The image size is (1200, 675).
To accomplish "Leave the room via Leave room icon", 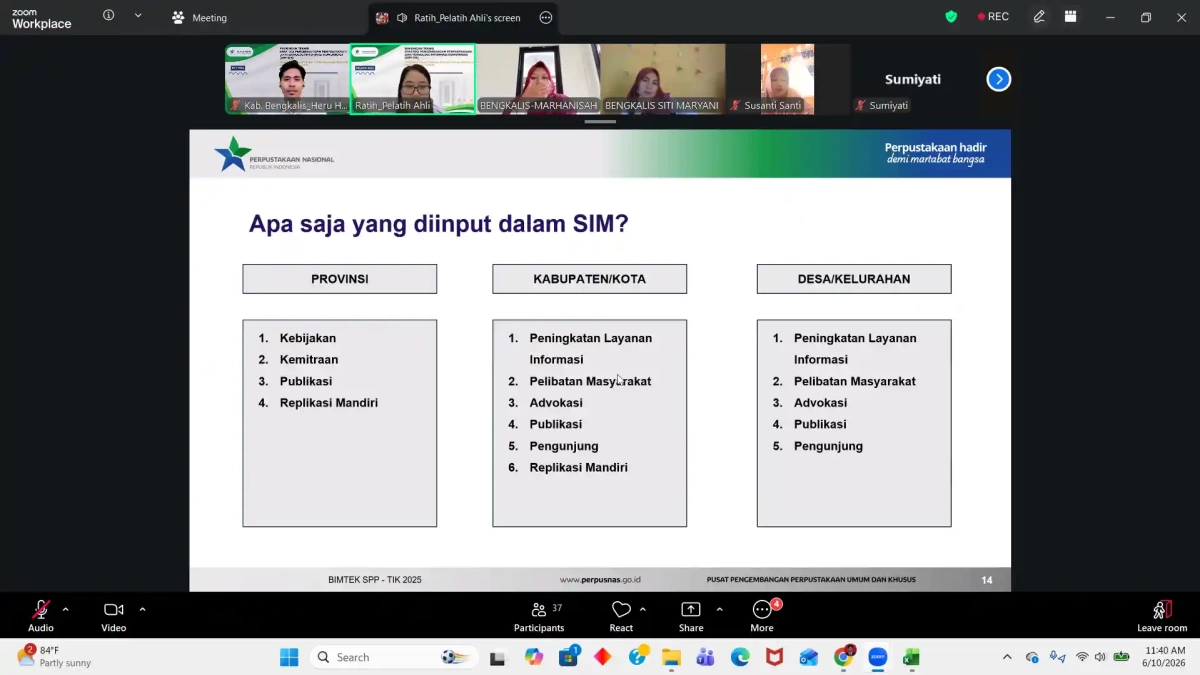I will tap(1162, 616).
